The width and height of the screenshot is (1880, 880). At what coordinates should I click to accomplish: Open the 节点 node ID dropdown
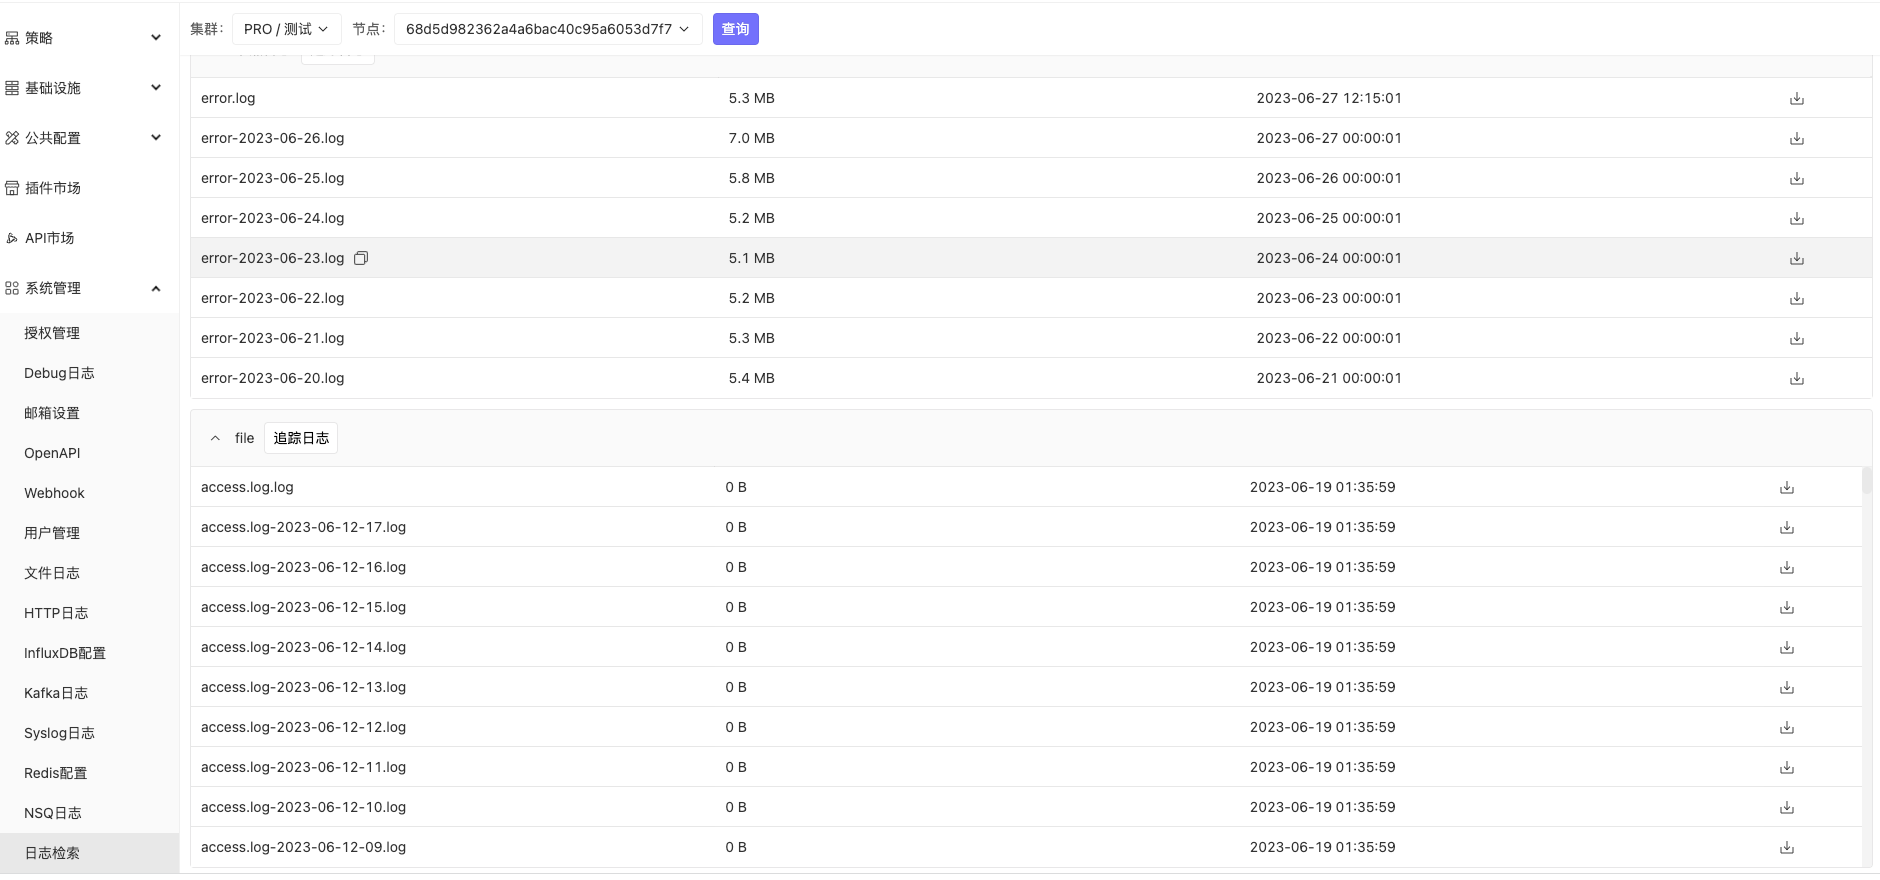[x=548, y=29]
